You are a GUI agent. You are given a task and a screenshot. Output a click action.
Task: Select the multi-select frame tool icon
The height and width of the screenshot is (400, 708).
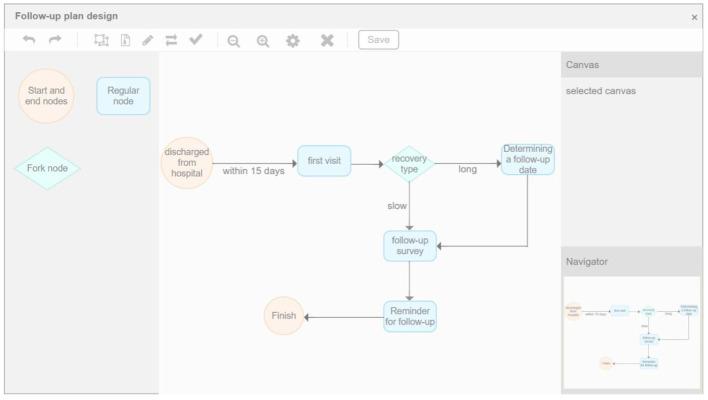101,40
